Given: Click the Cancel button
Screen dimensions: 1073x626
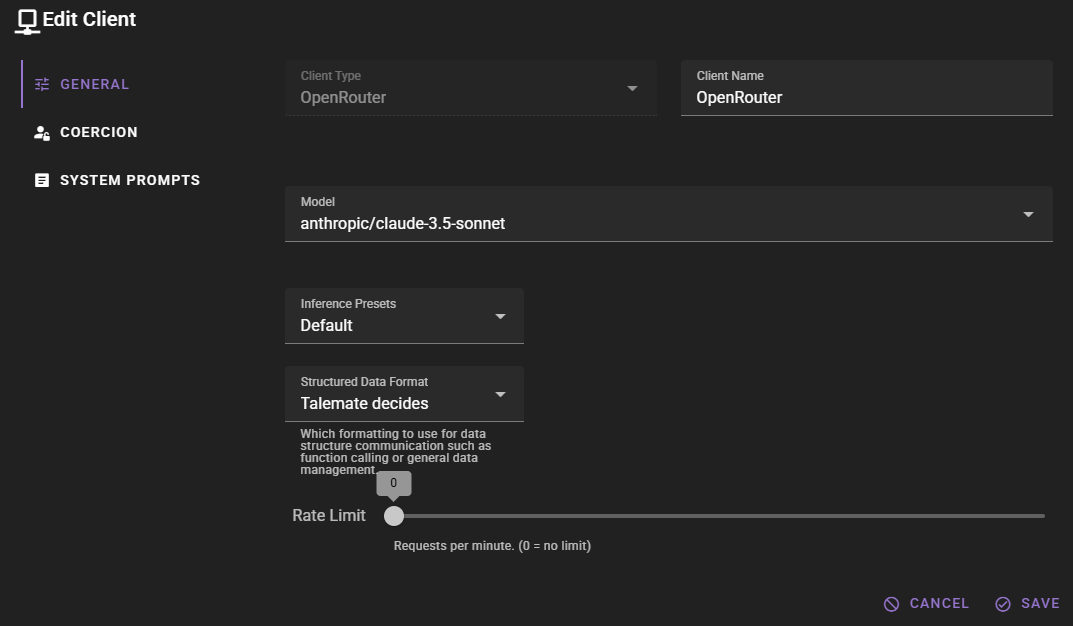Looking at the screenshot, I should point(927,603).
